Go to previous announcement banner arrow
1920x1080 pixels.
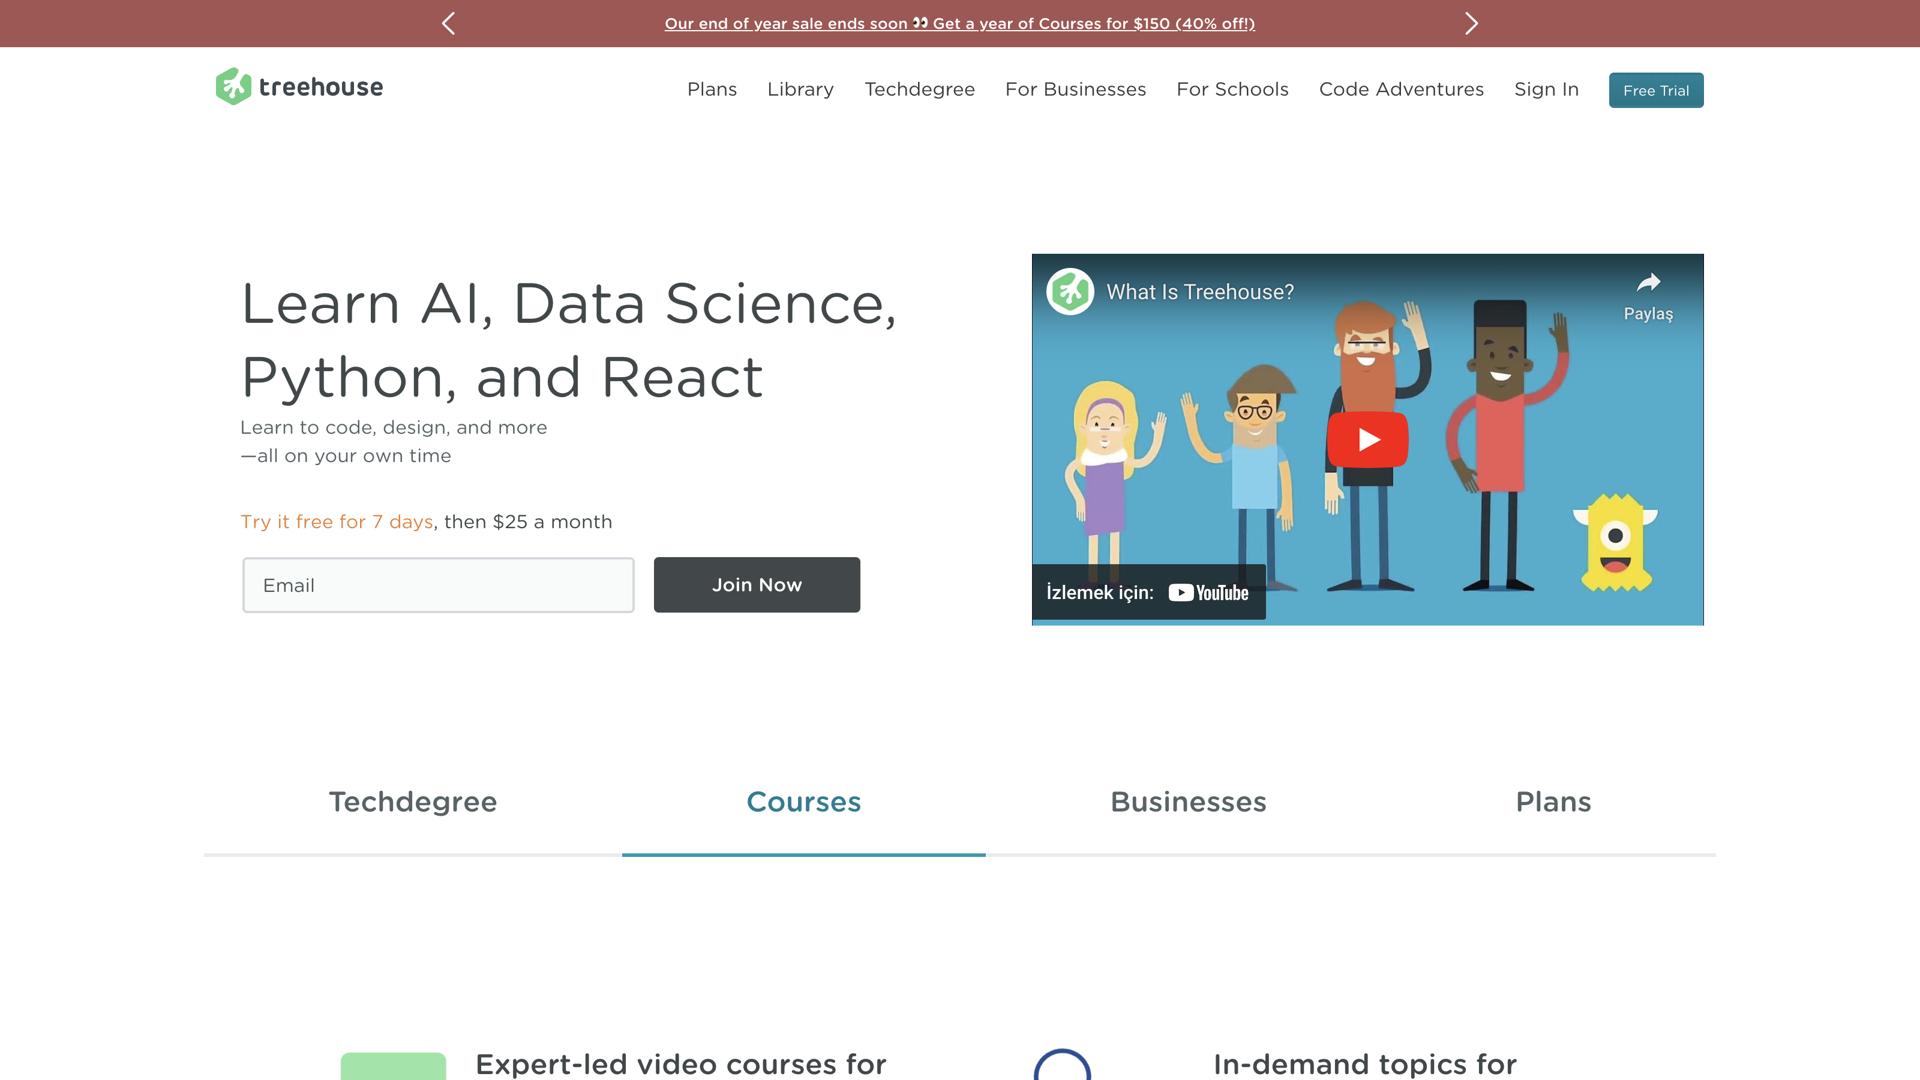(449, 23)
